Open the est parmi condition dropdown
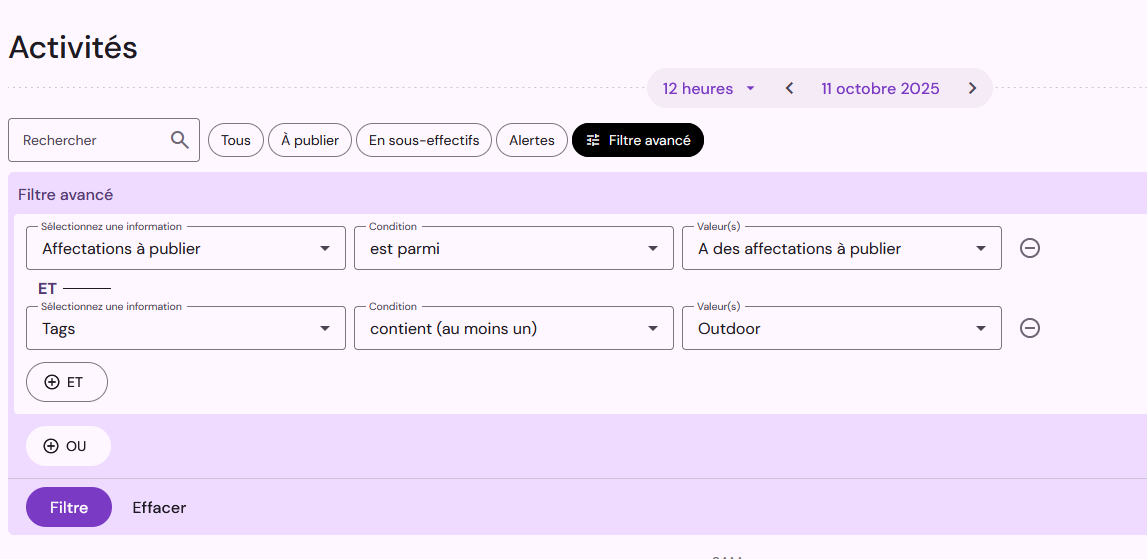 point(514,248)
